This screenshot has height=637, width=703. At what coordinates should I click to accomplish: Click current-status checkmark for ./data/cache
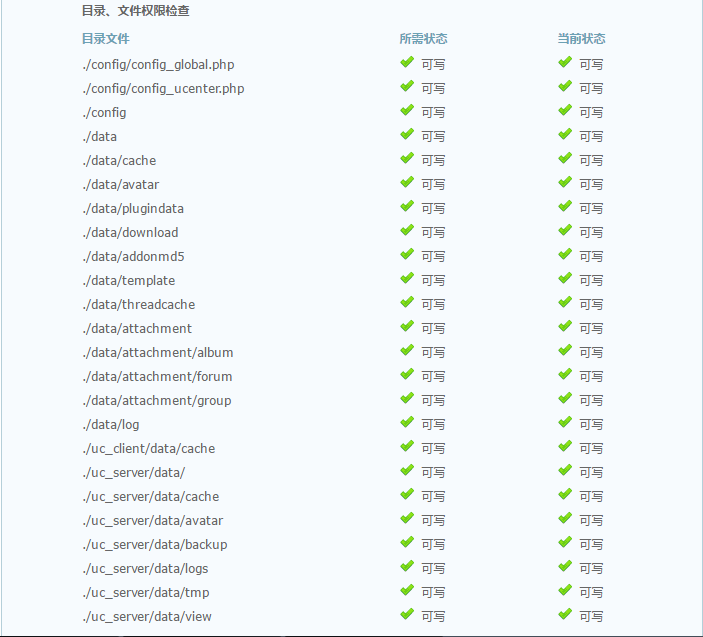tap(565, 158)
